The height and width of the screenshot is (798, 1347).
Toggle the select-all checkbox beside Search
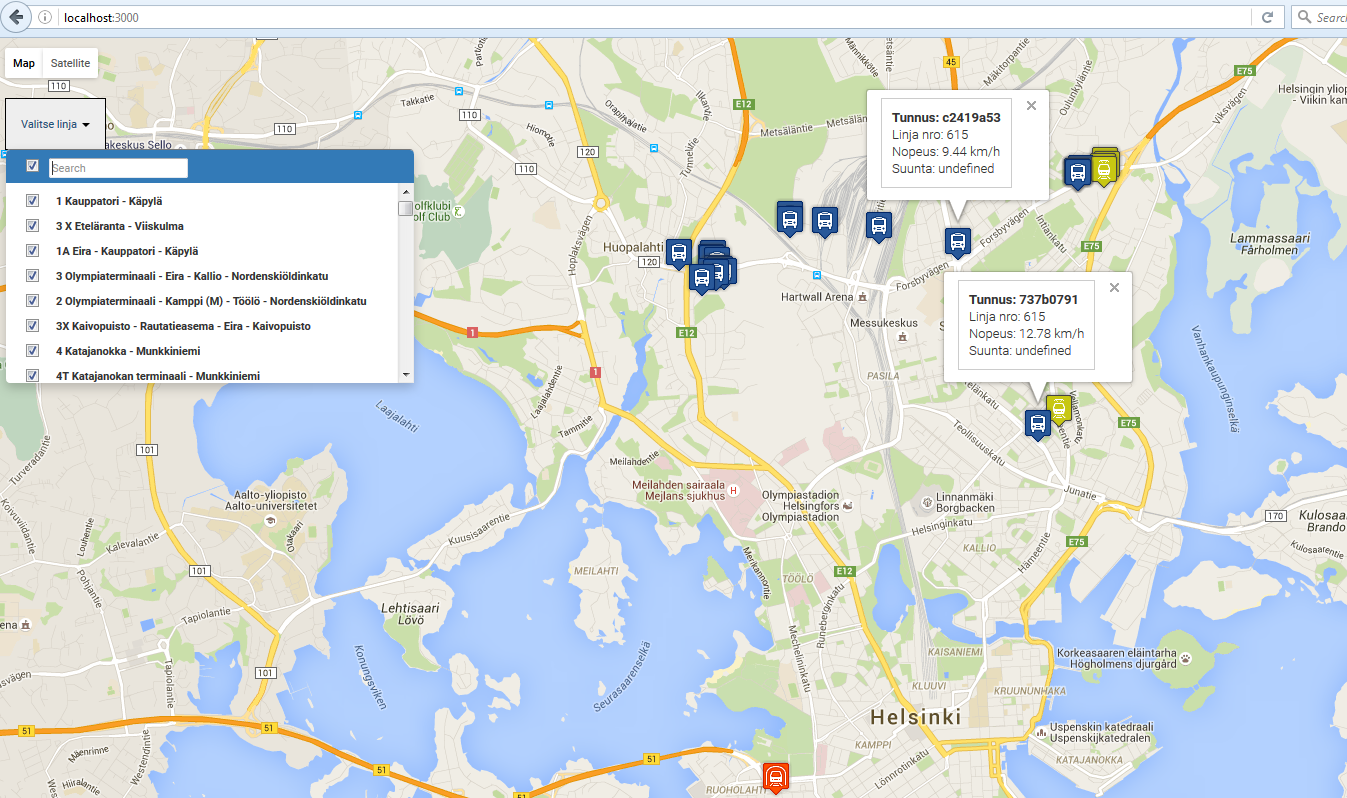(x=32, y=166)
